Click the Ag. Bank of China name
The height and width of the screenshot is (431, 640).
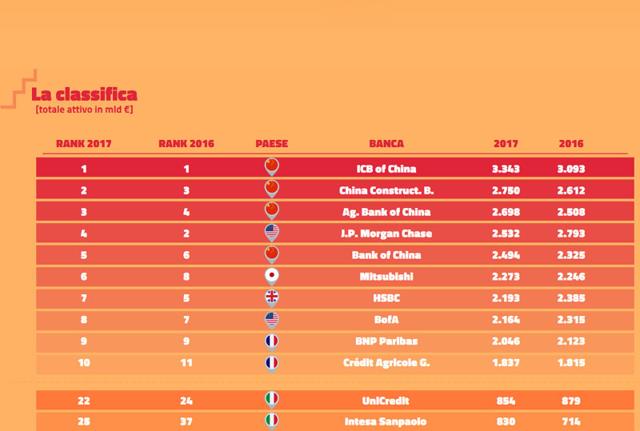coord(386,212)
